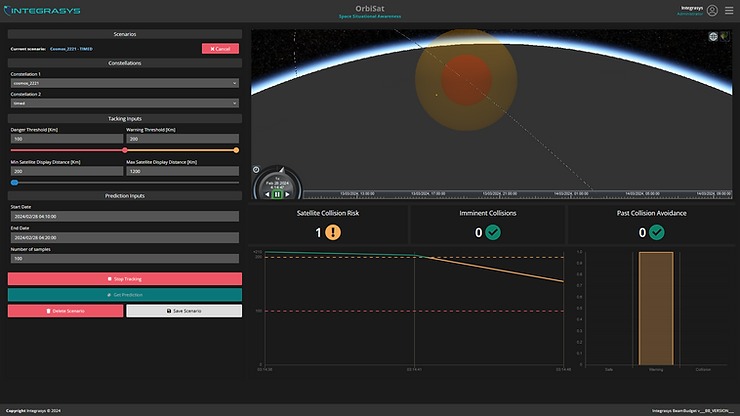Screen dimensions: 740x416
Task: Click the red danger zone on the globe
Action: pos(466,79)
